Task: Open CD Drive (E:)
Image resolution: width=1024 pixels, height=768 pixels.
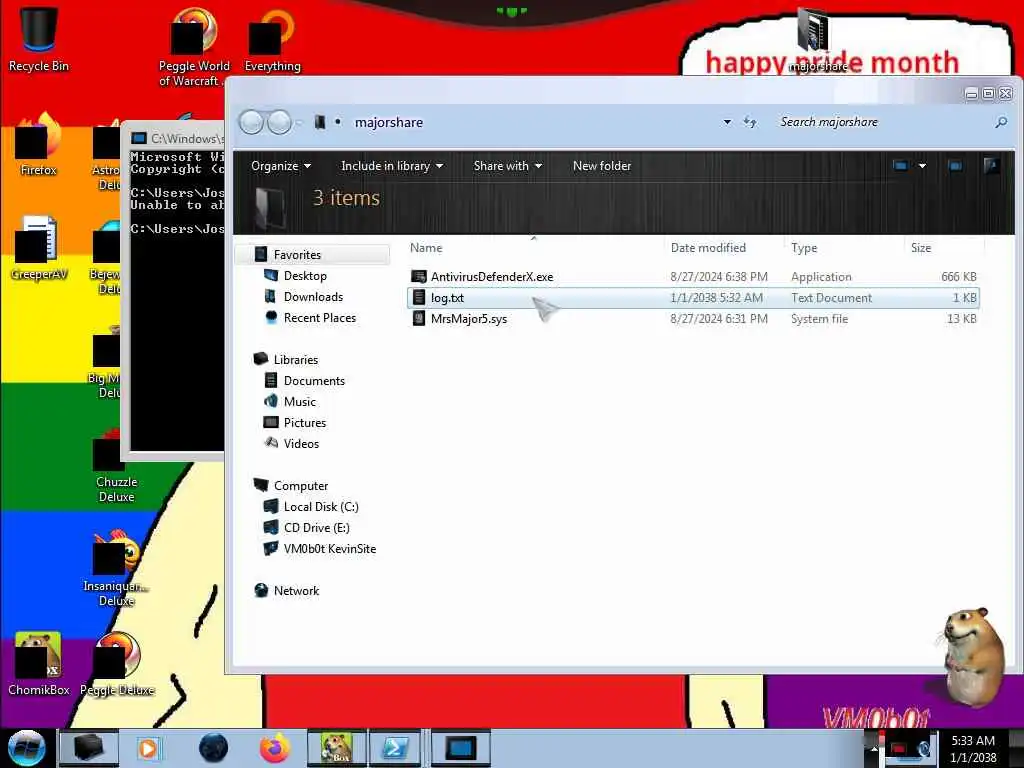Action: click(317, 528)
